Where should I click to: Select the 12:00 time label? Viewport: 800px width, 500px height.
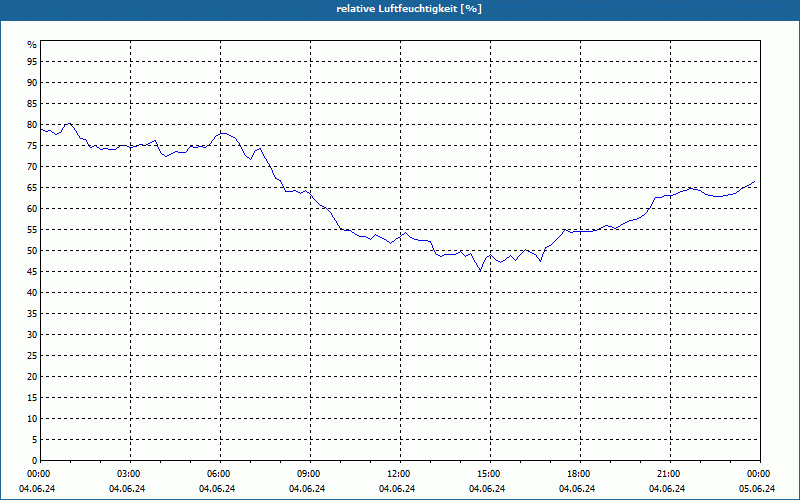click(398, 474)
